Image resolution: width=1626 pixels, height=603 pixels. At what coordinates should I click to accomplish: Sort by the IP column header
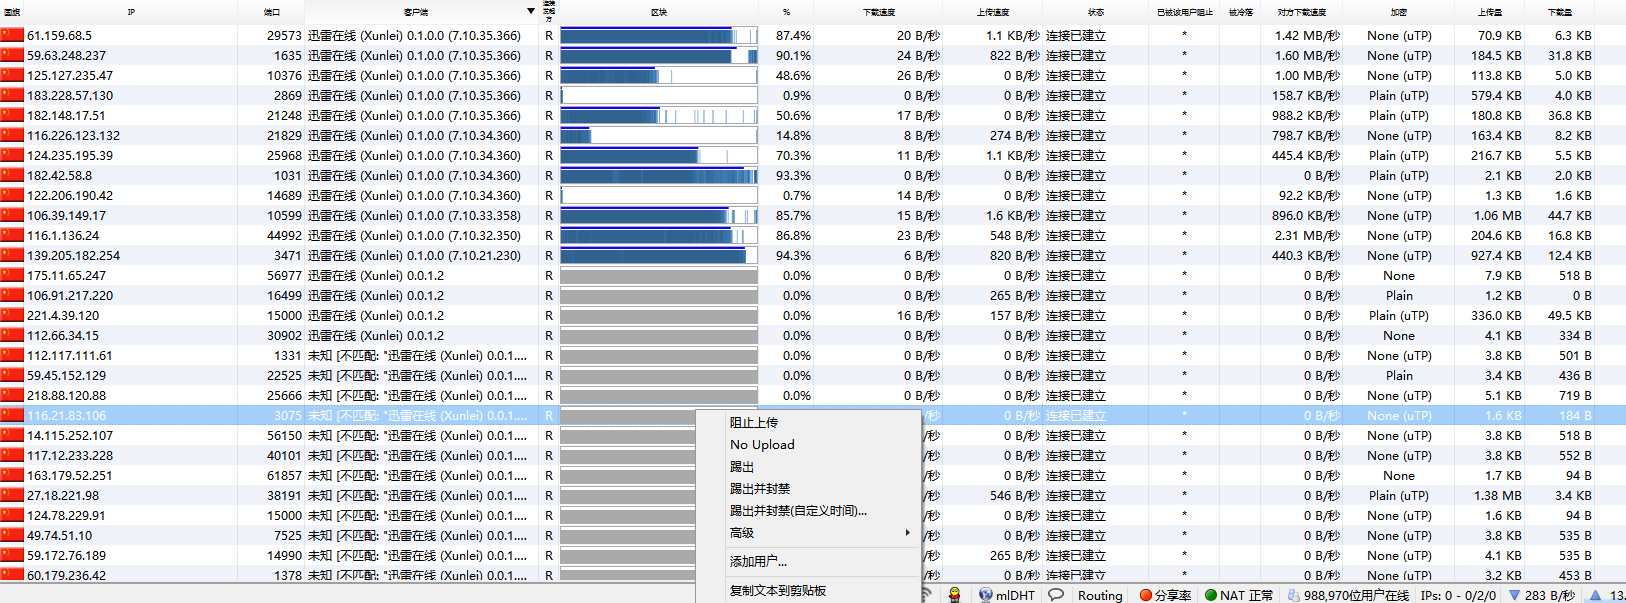[131, 12]
